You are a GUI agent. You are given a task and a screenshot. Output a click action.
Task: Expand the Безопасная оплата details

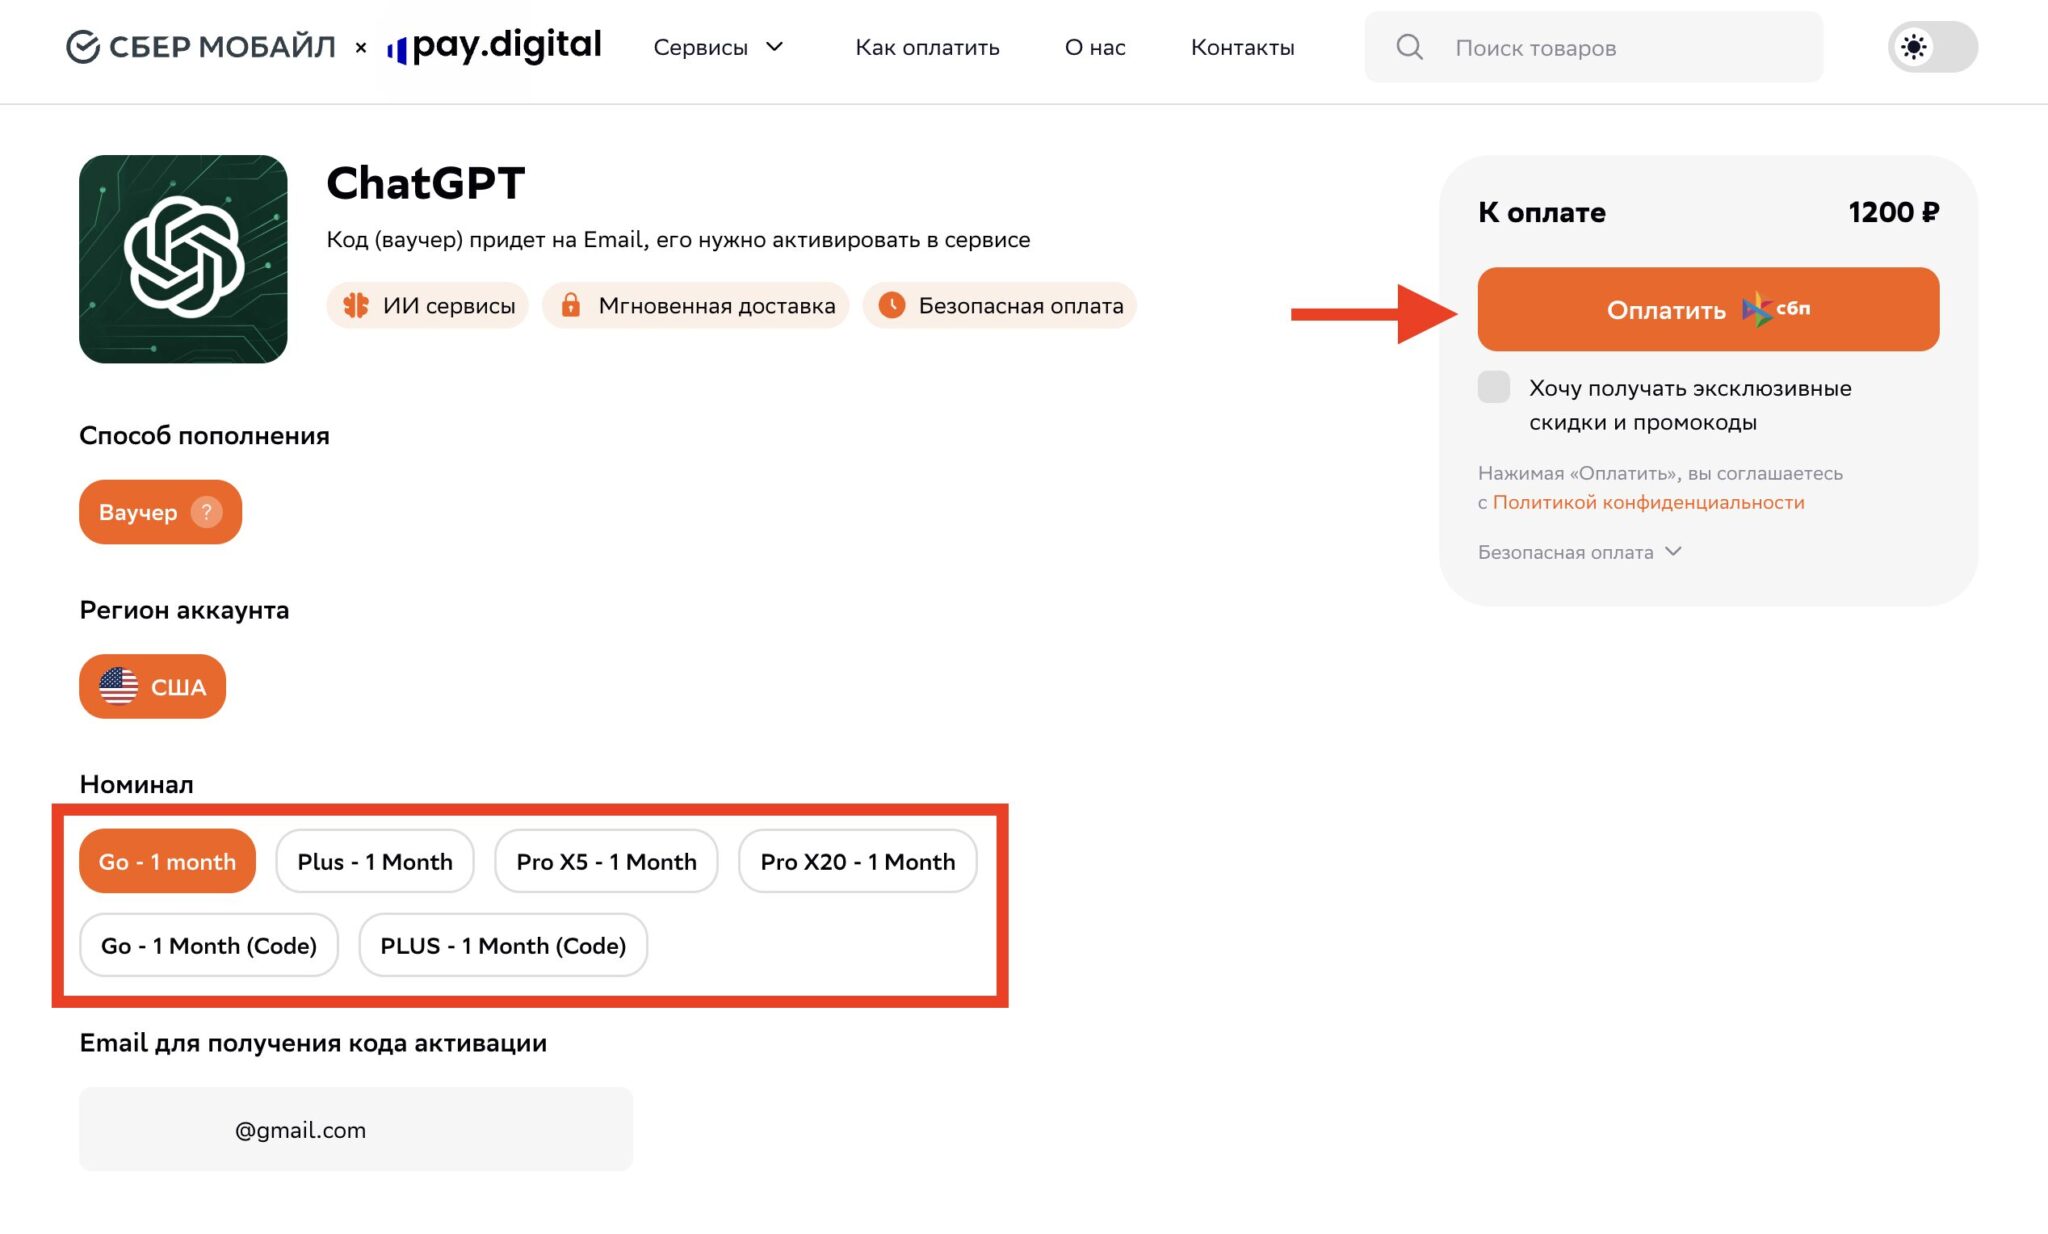point(1580,552)
